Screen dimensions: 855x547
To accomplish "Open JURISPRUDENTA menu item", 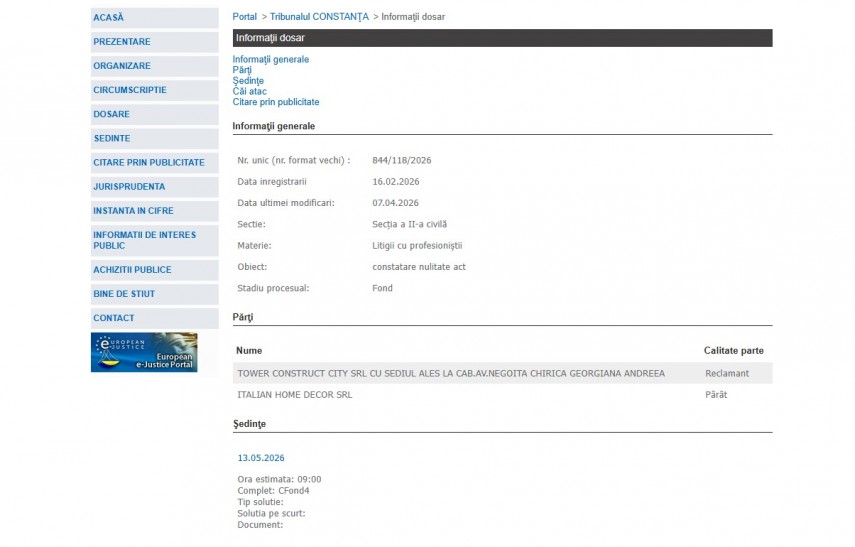I will point(129,186).
